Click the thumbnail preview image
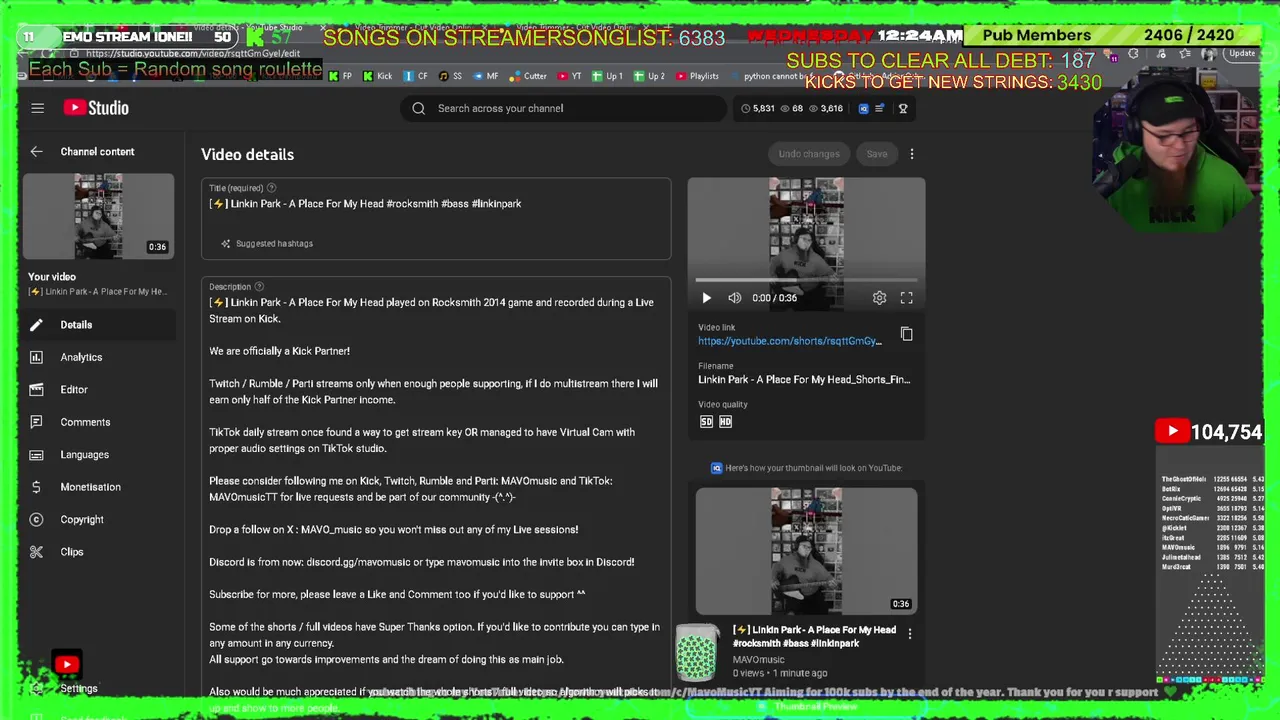This screenshot has width=1280, height=720. pos(806,551)
